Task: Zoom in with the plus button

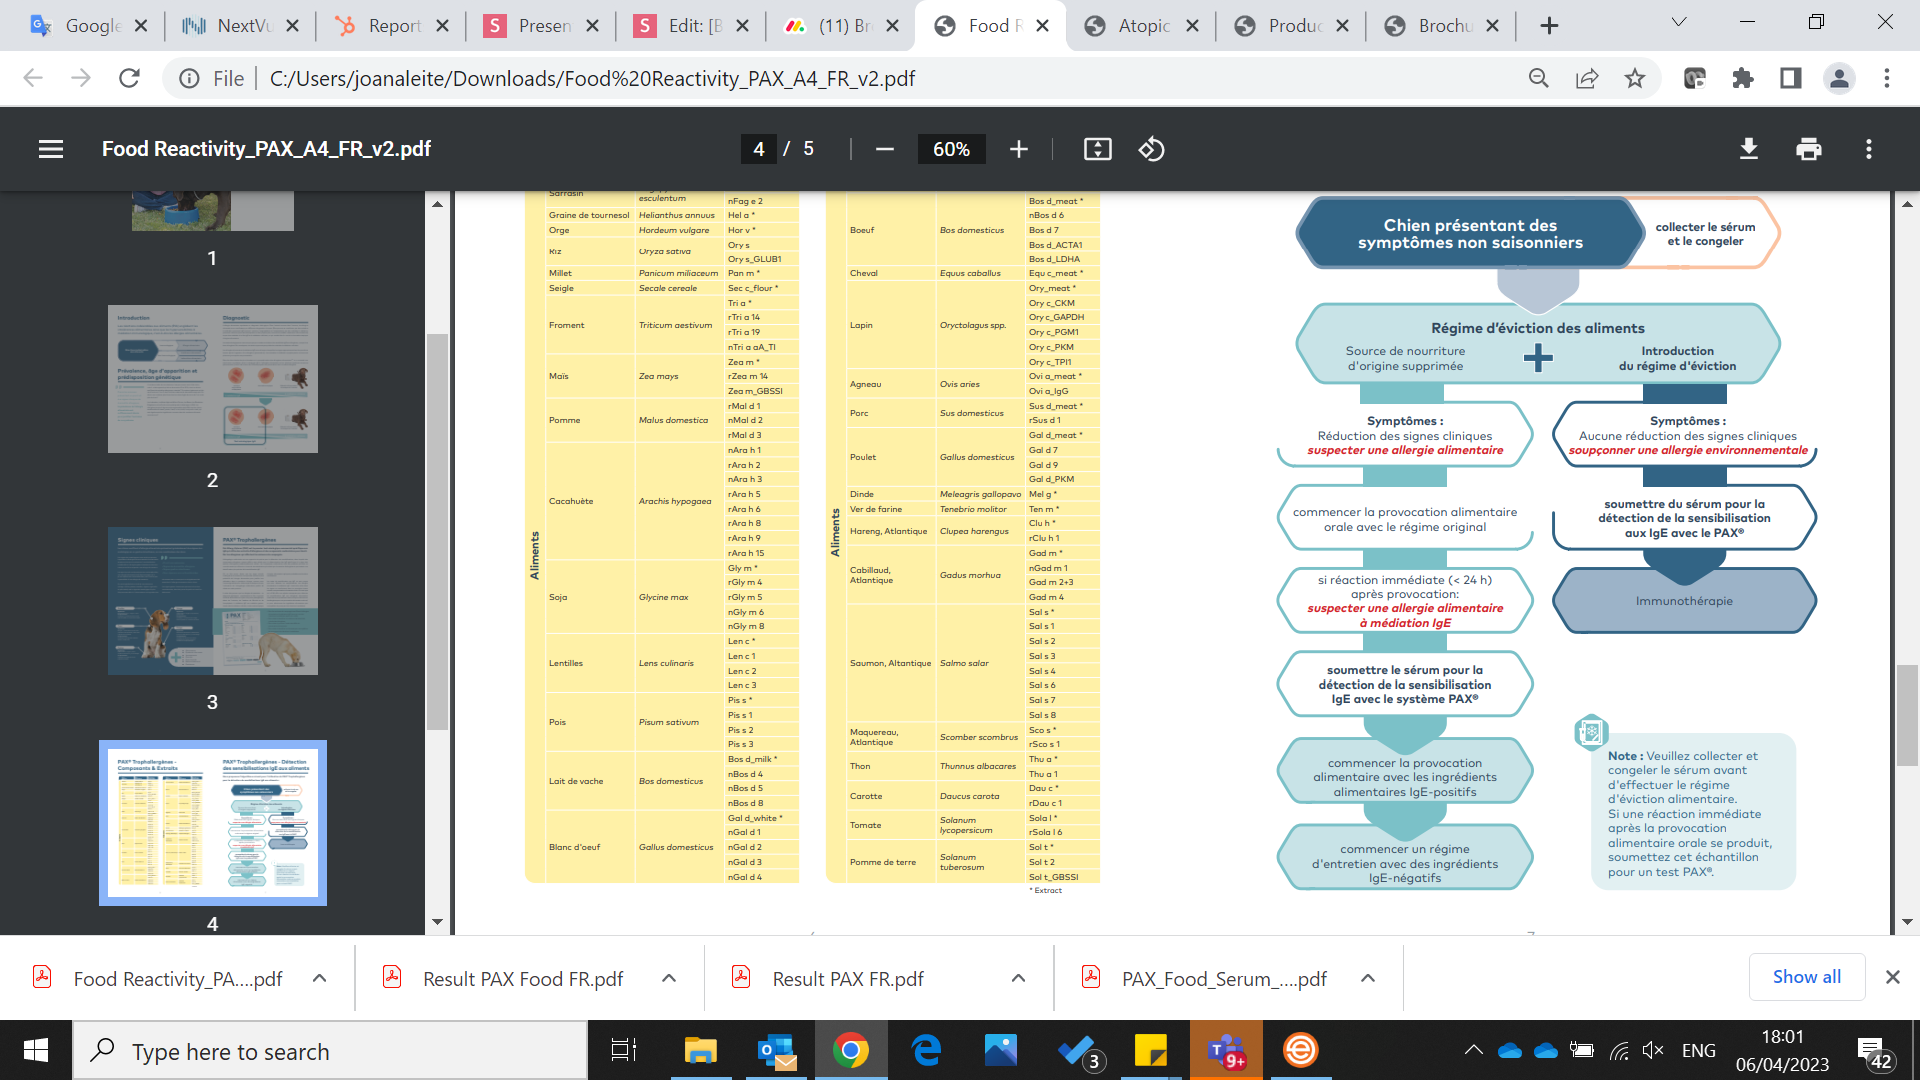Action: coord(1018,149)
